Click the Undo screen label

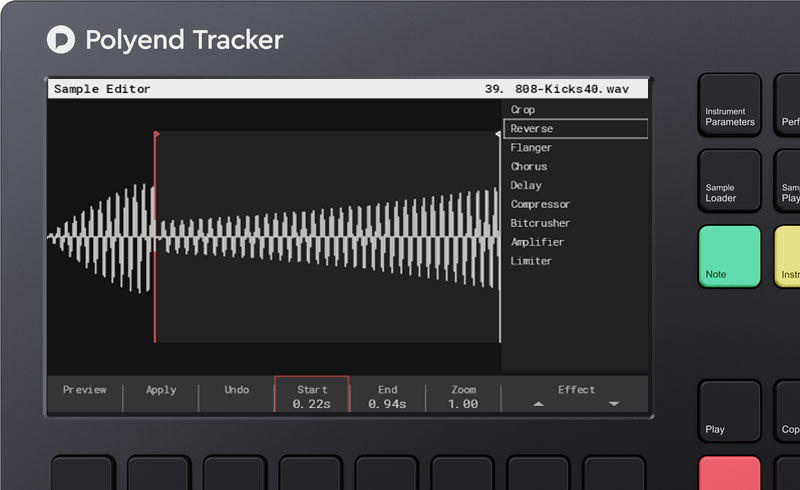click(x=237, y=389)
